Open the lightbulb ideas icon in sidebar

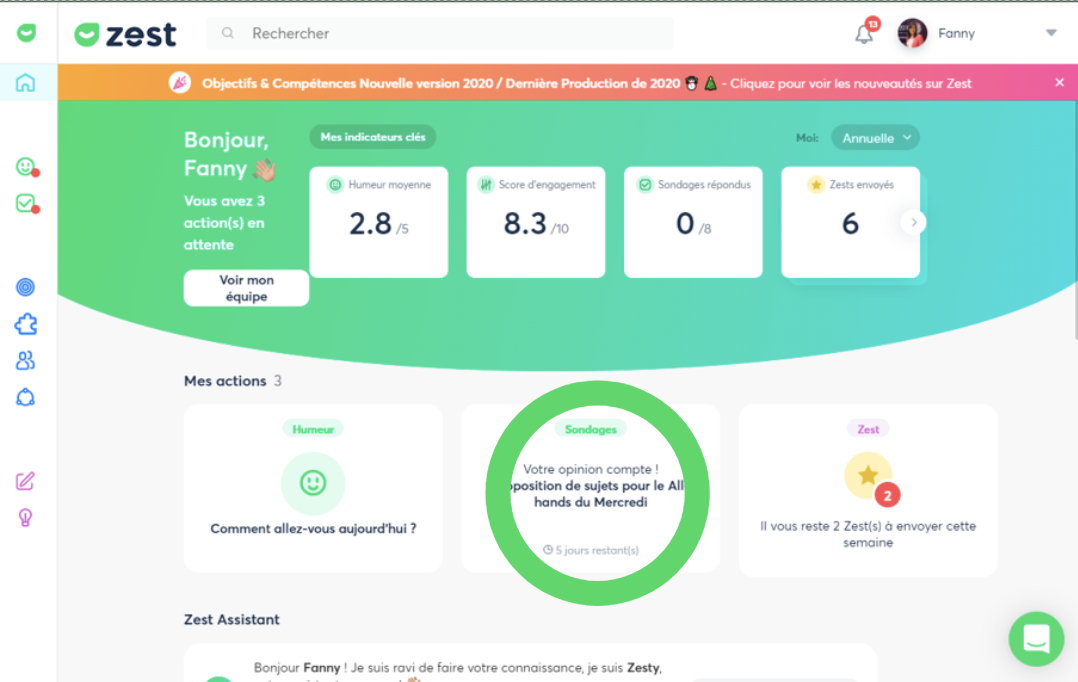26,517
